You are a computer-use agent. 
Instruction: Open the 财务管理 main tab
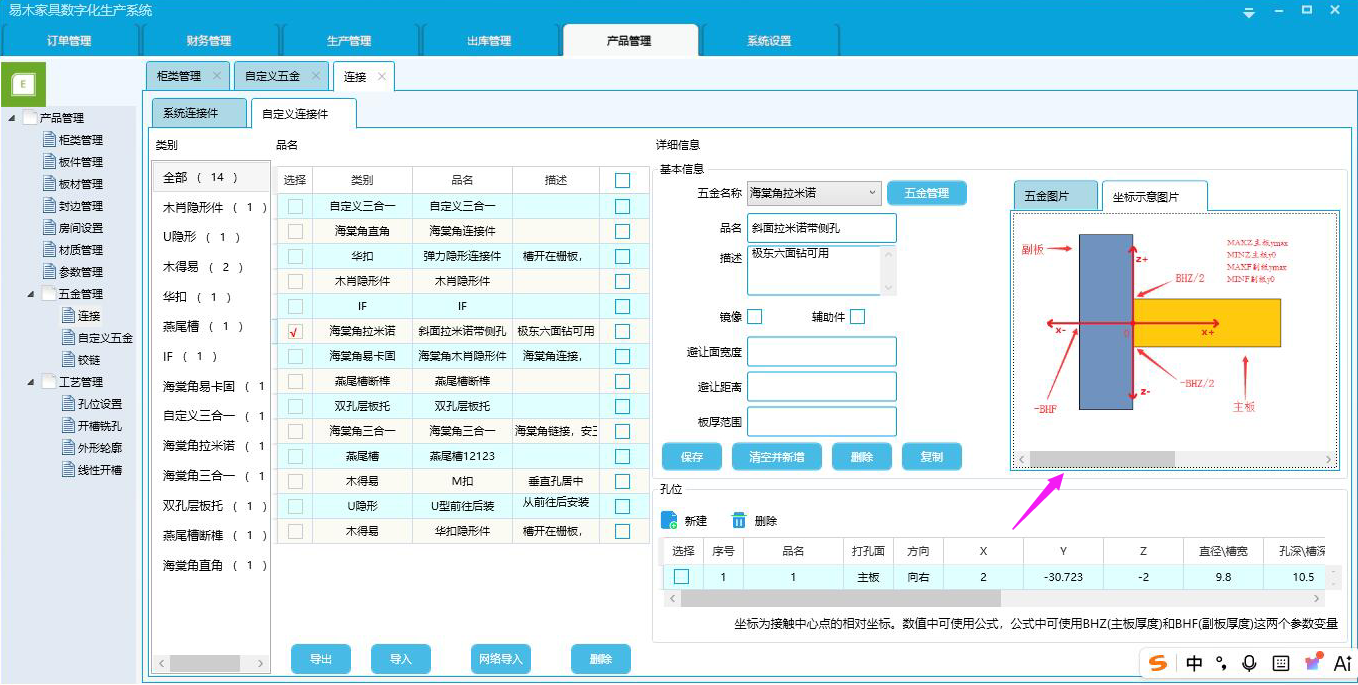coord(209,41)
